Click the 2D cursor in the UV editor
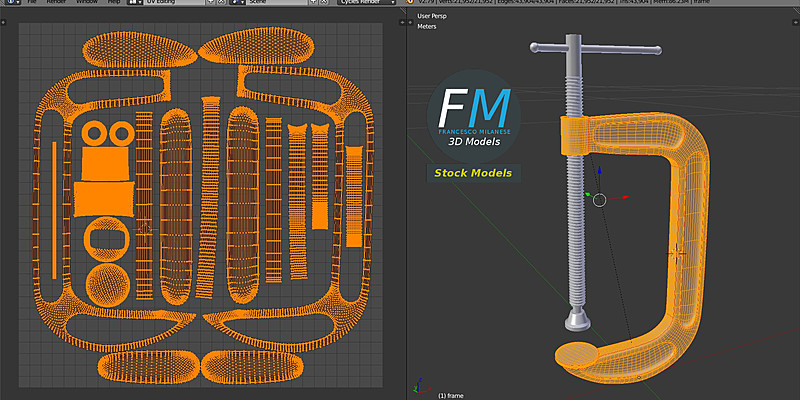800x400 pixels. coord(145,230)
